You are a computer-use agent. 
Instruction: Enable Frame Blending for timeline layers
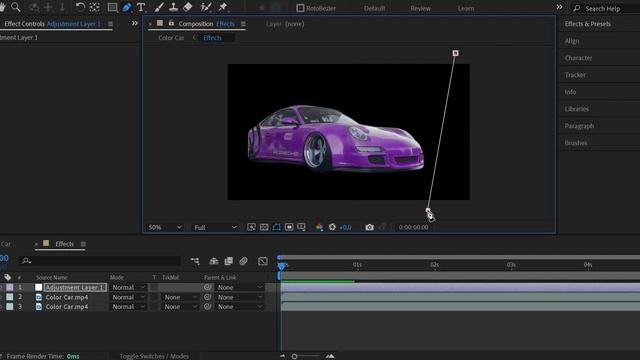coord(229,261)
